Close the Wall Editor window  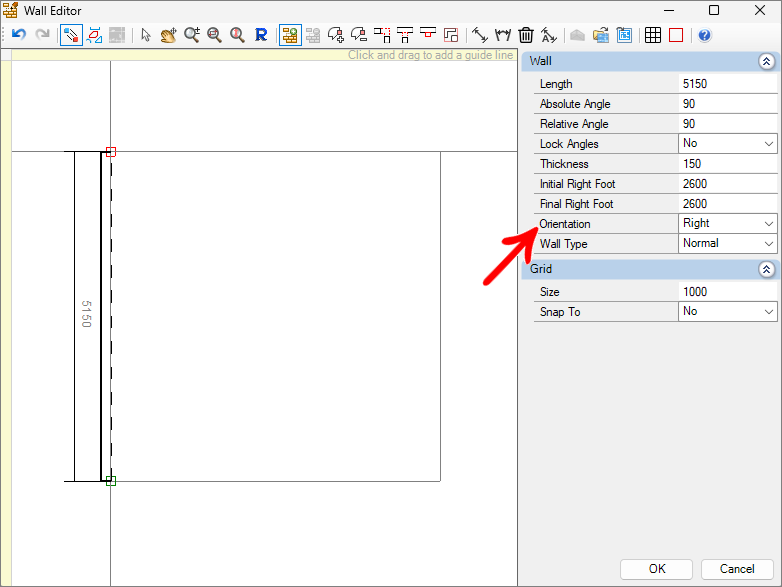760,10
